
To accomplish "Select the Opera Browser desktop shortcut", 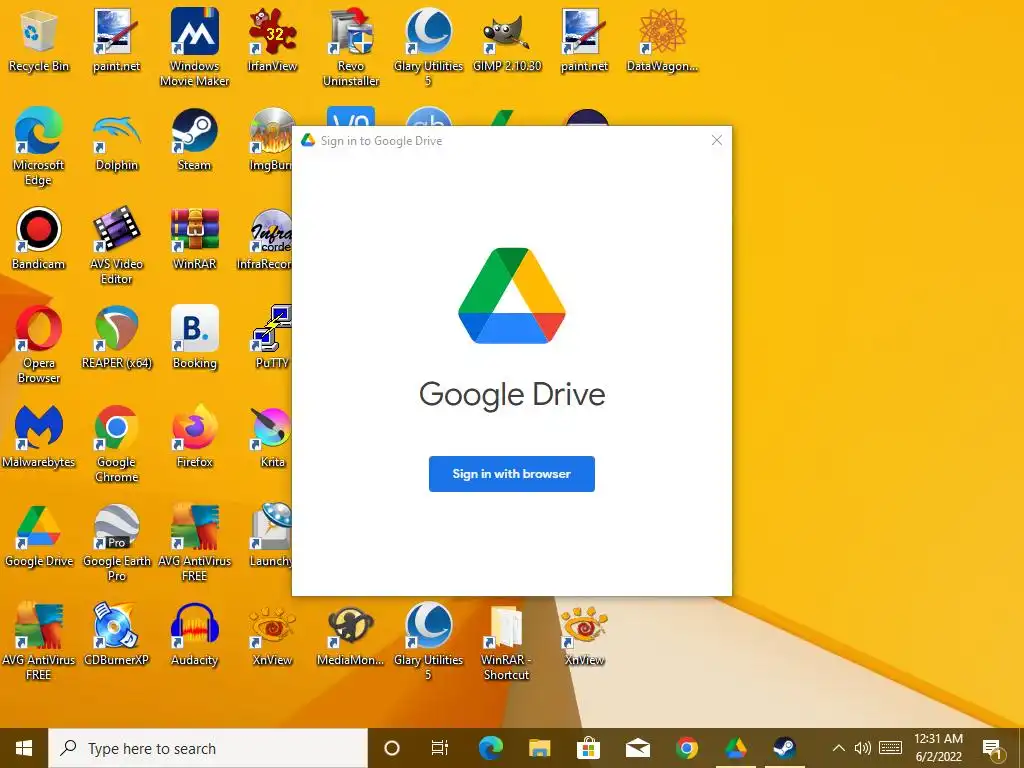I will (39, 345).
